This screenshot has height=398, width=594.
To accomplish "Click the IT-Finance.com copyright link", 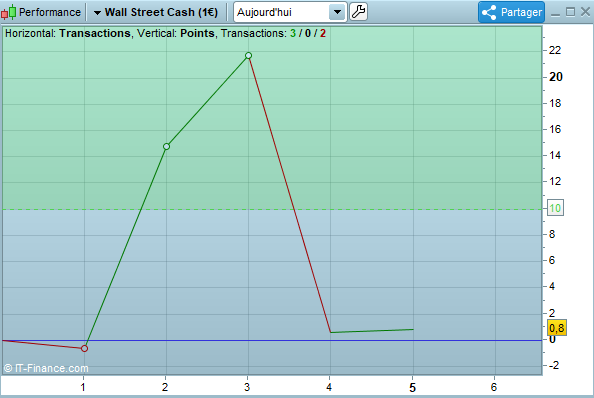I will [46, 368].
